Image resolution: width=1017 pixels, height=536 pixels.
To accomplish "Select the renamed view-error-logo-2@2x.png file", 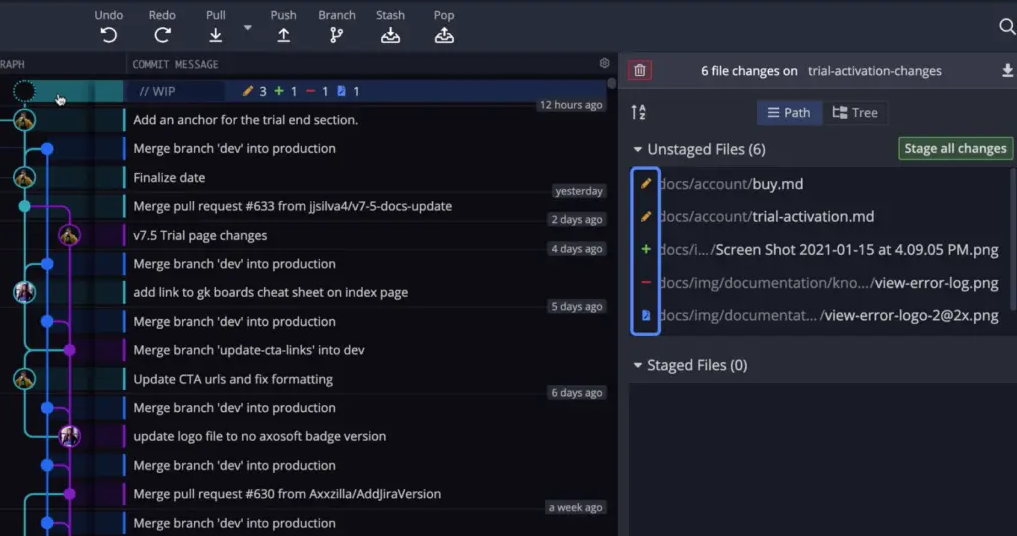I will pyautogui.click(x=820, y=315).
